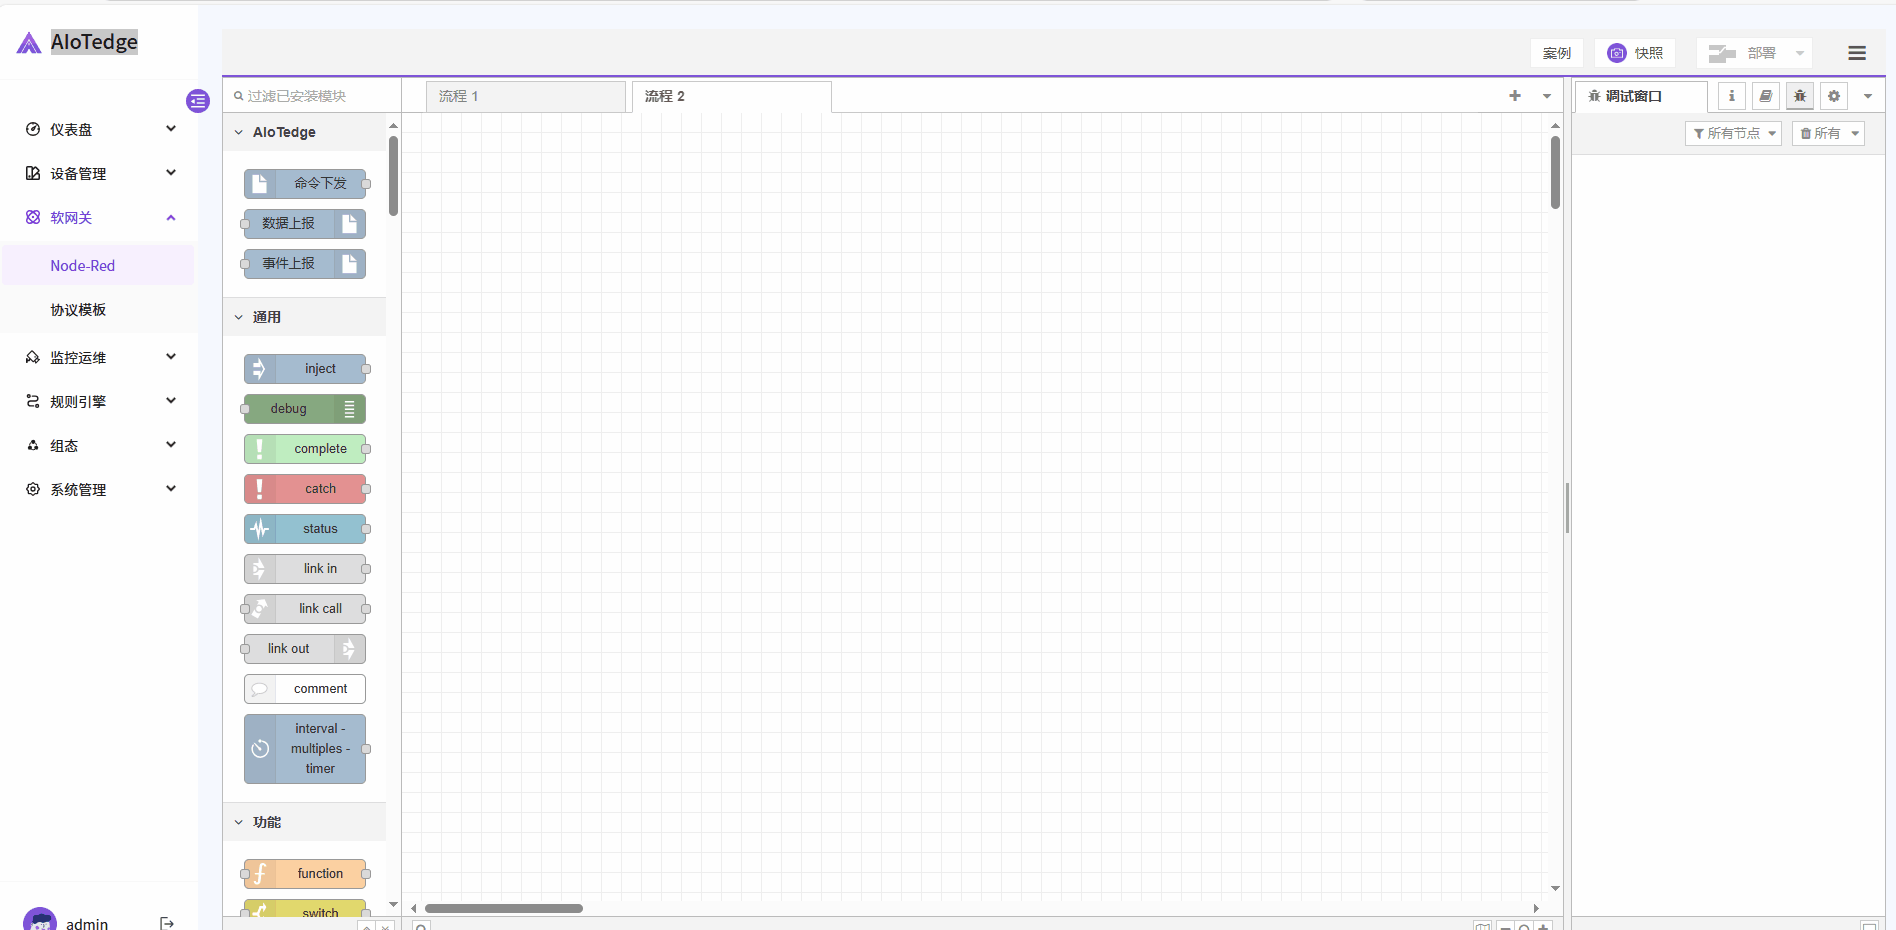The image size is (1896, 930).
Task: Switch to the 流程 2 tab
Action: coord(731,96)
